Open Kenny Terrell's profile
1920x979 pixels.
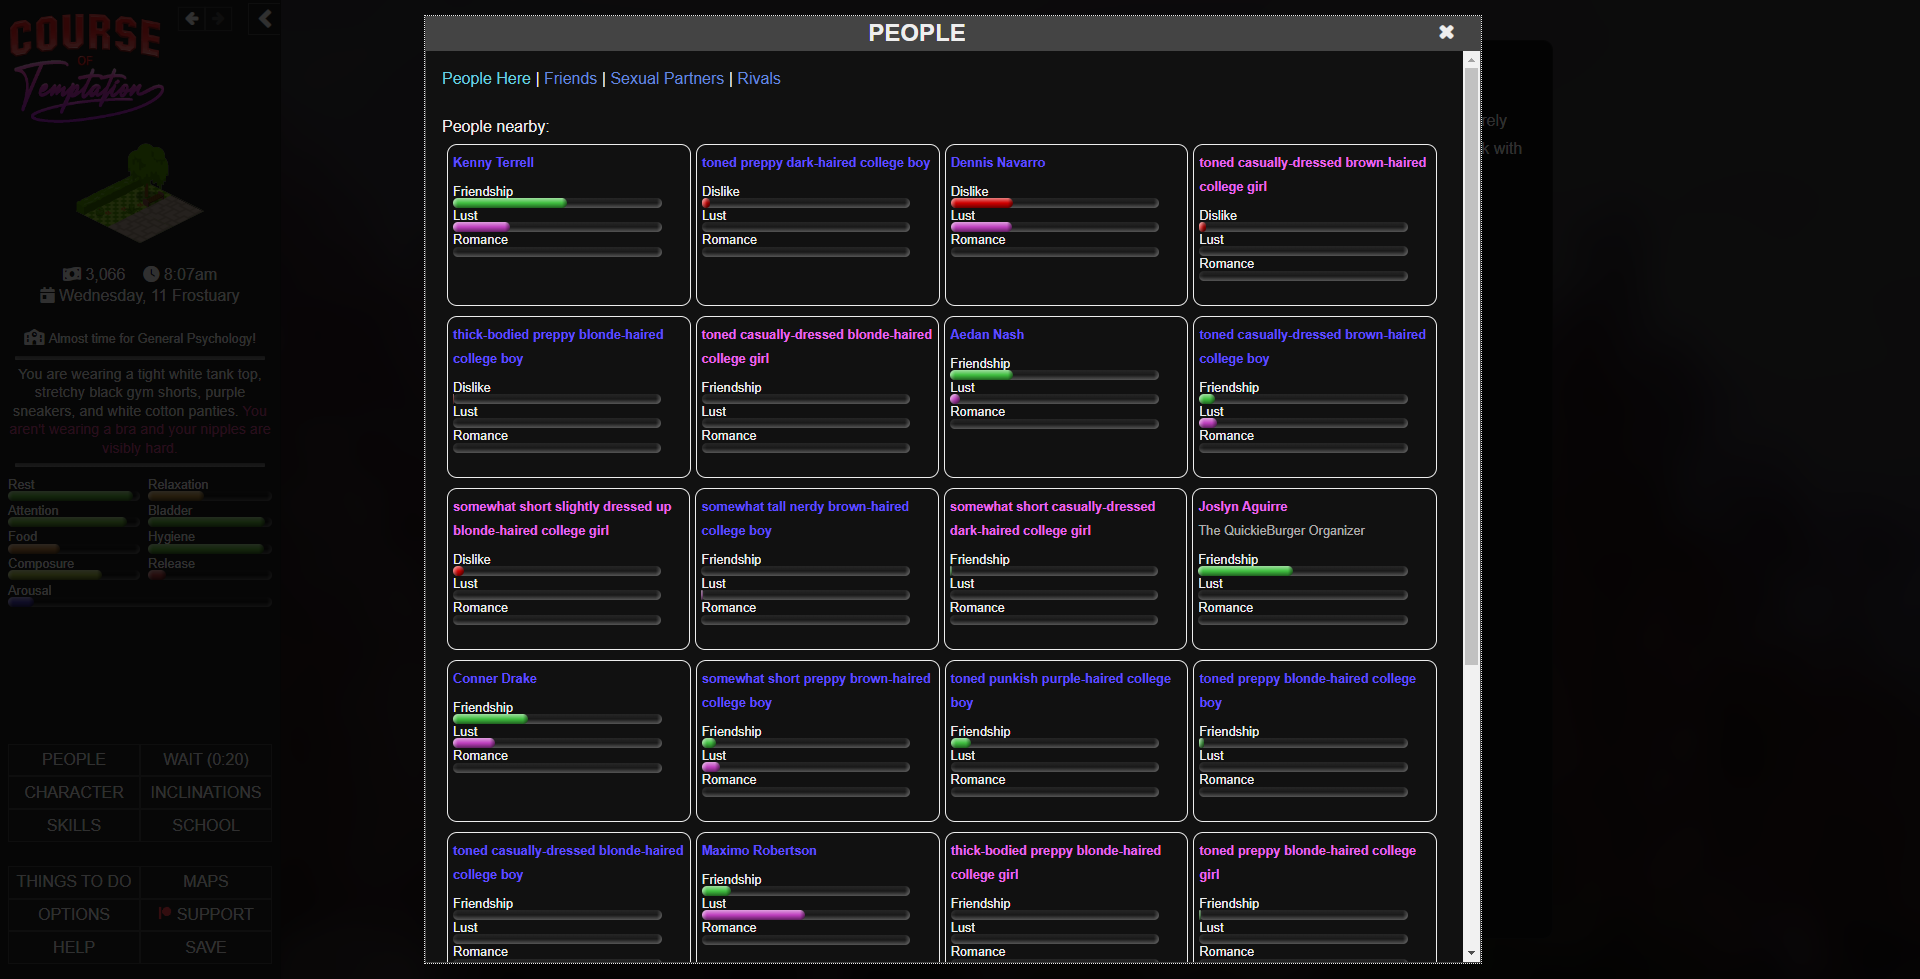pos(492,162)
